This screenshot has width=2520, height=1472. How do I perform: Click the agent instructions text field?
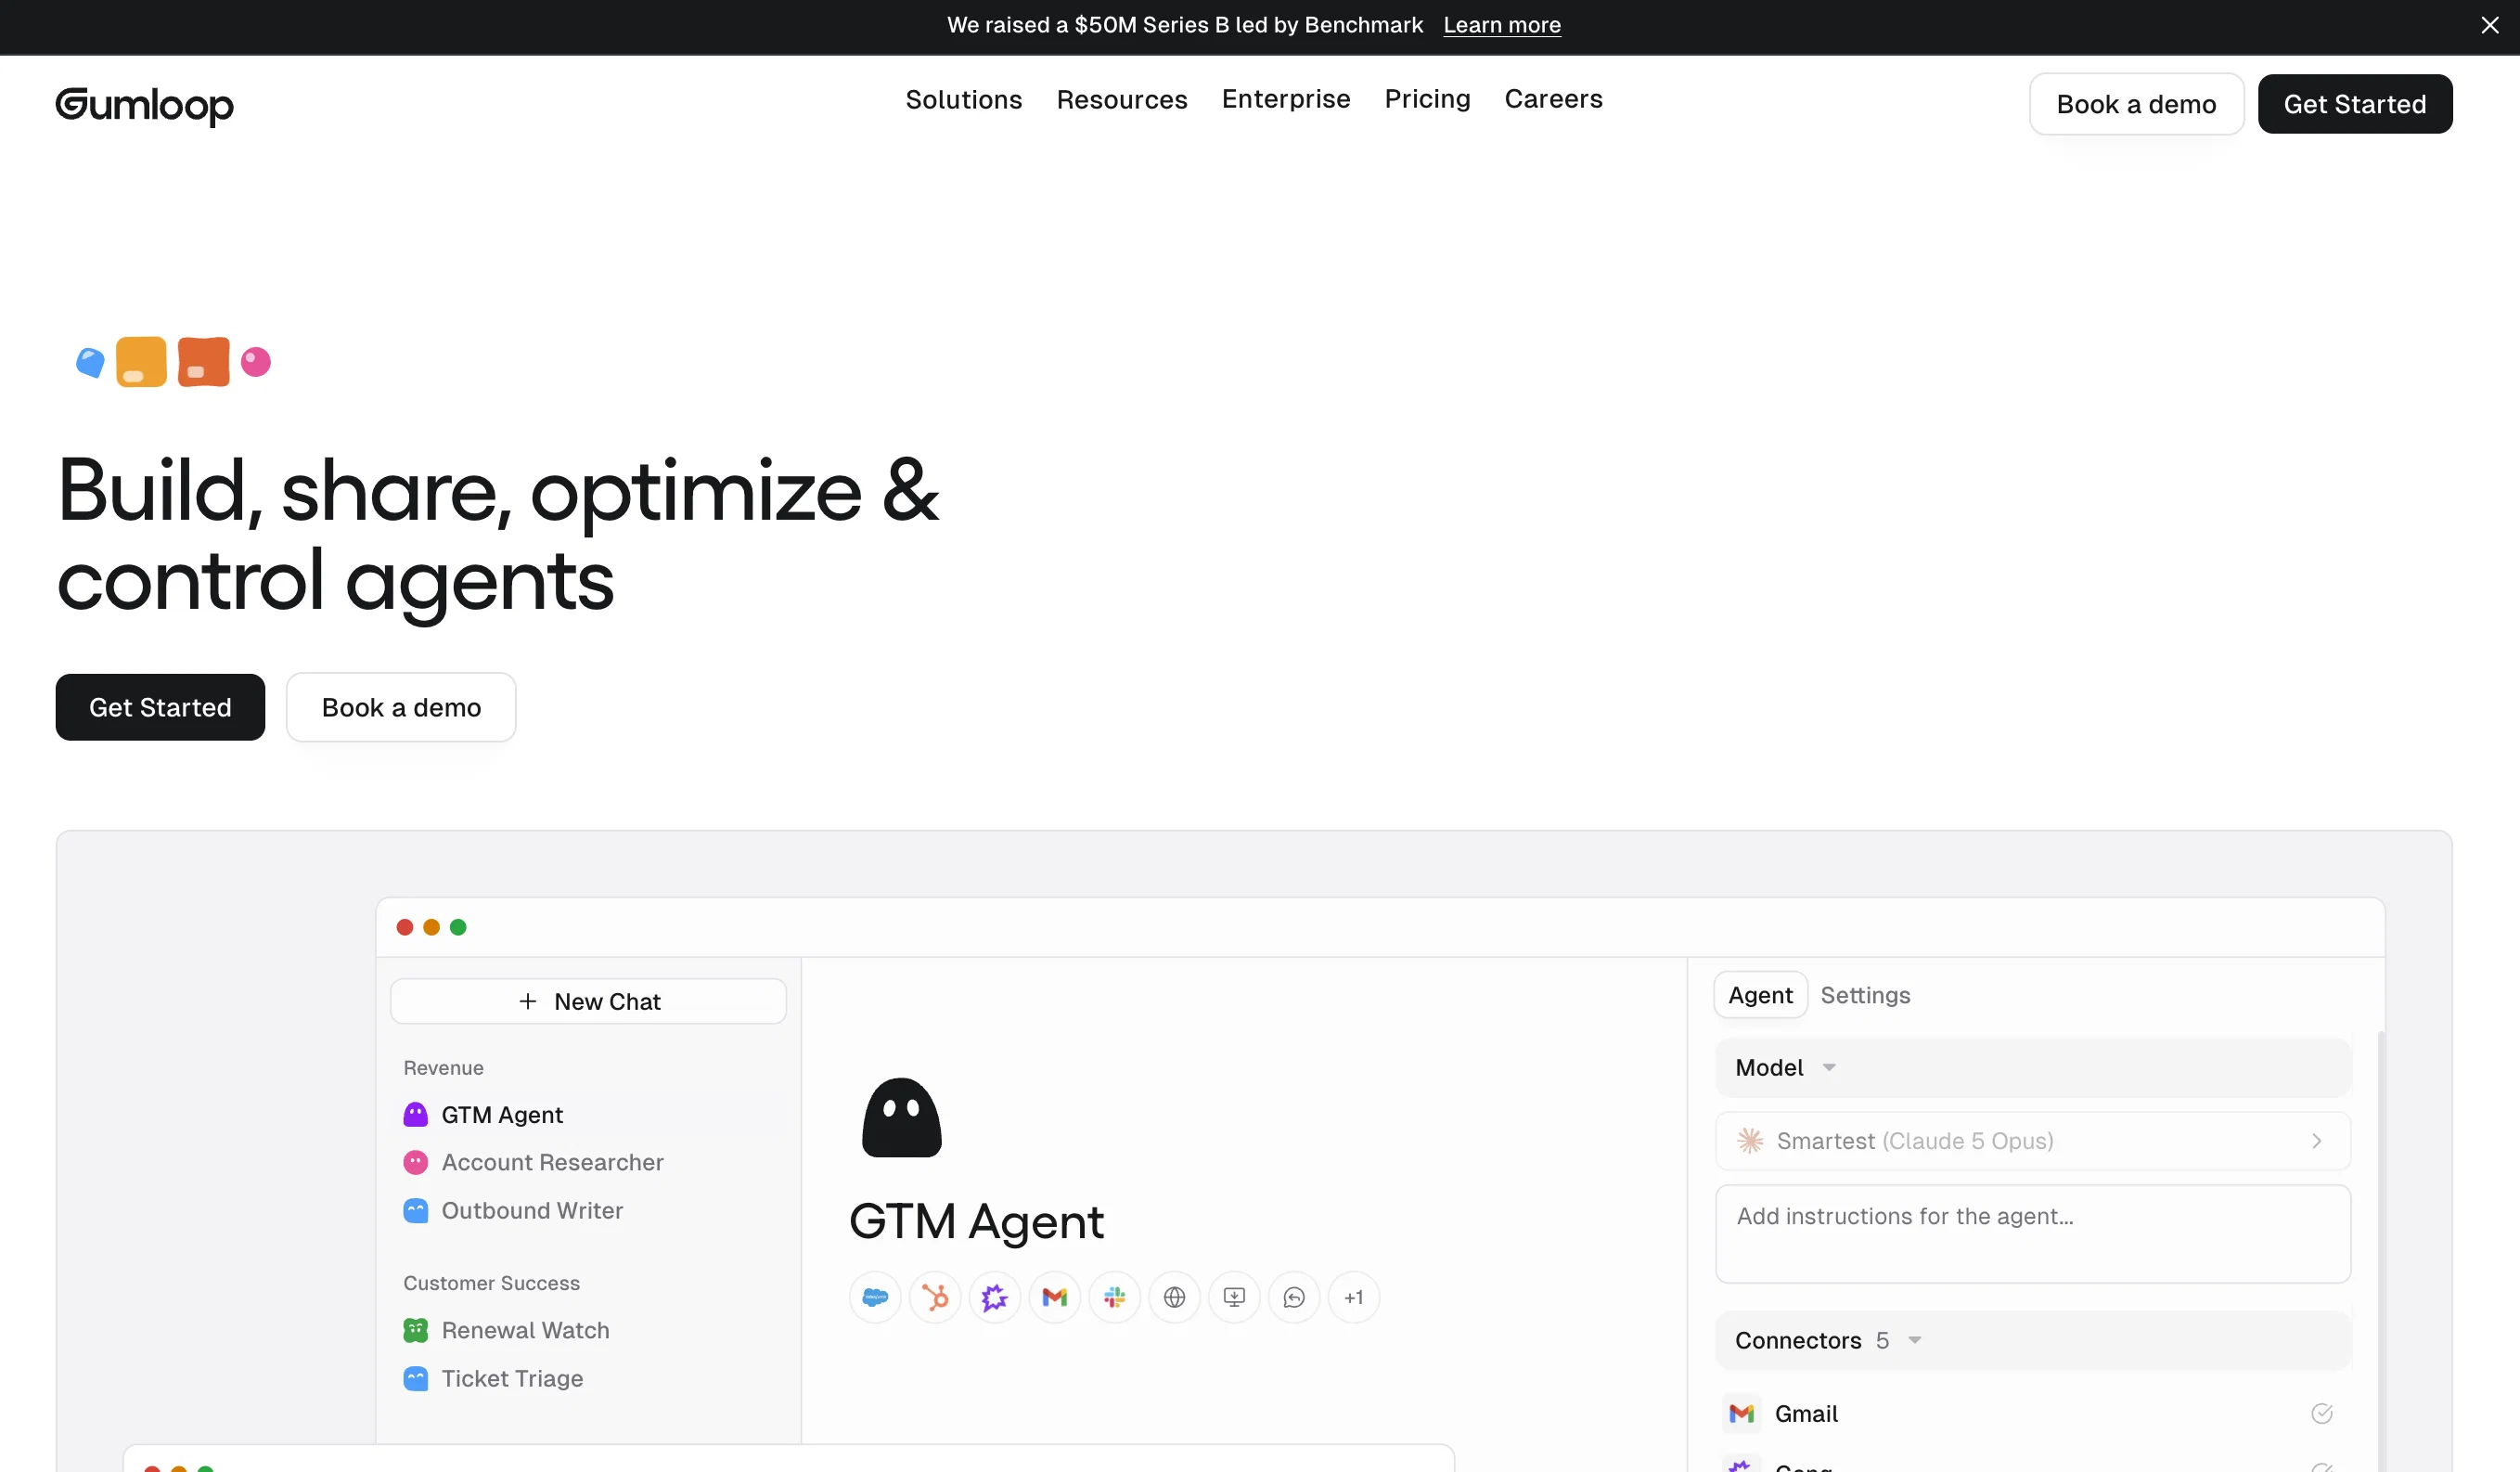(2033, 1234)
